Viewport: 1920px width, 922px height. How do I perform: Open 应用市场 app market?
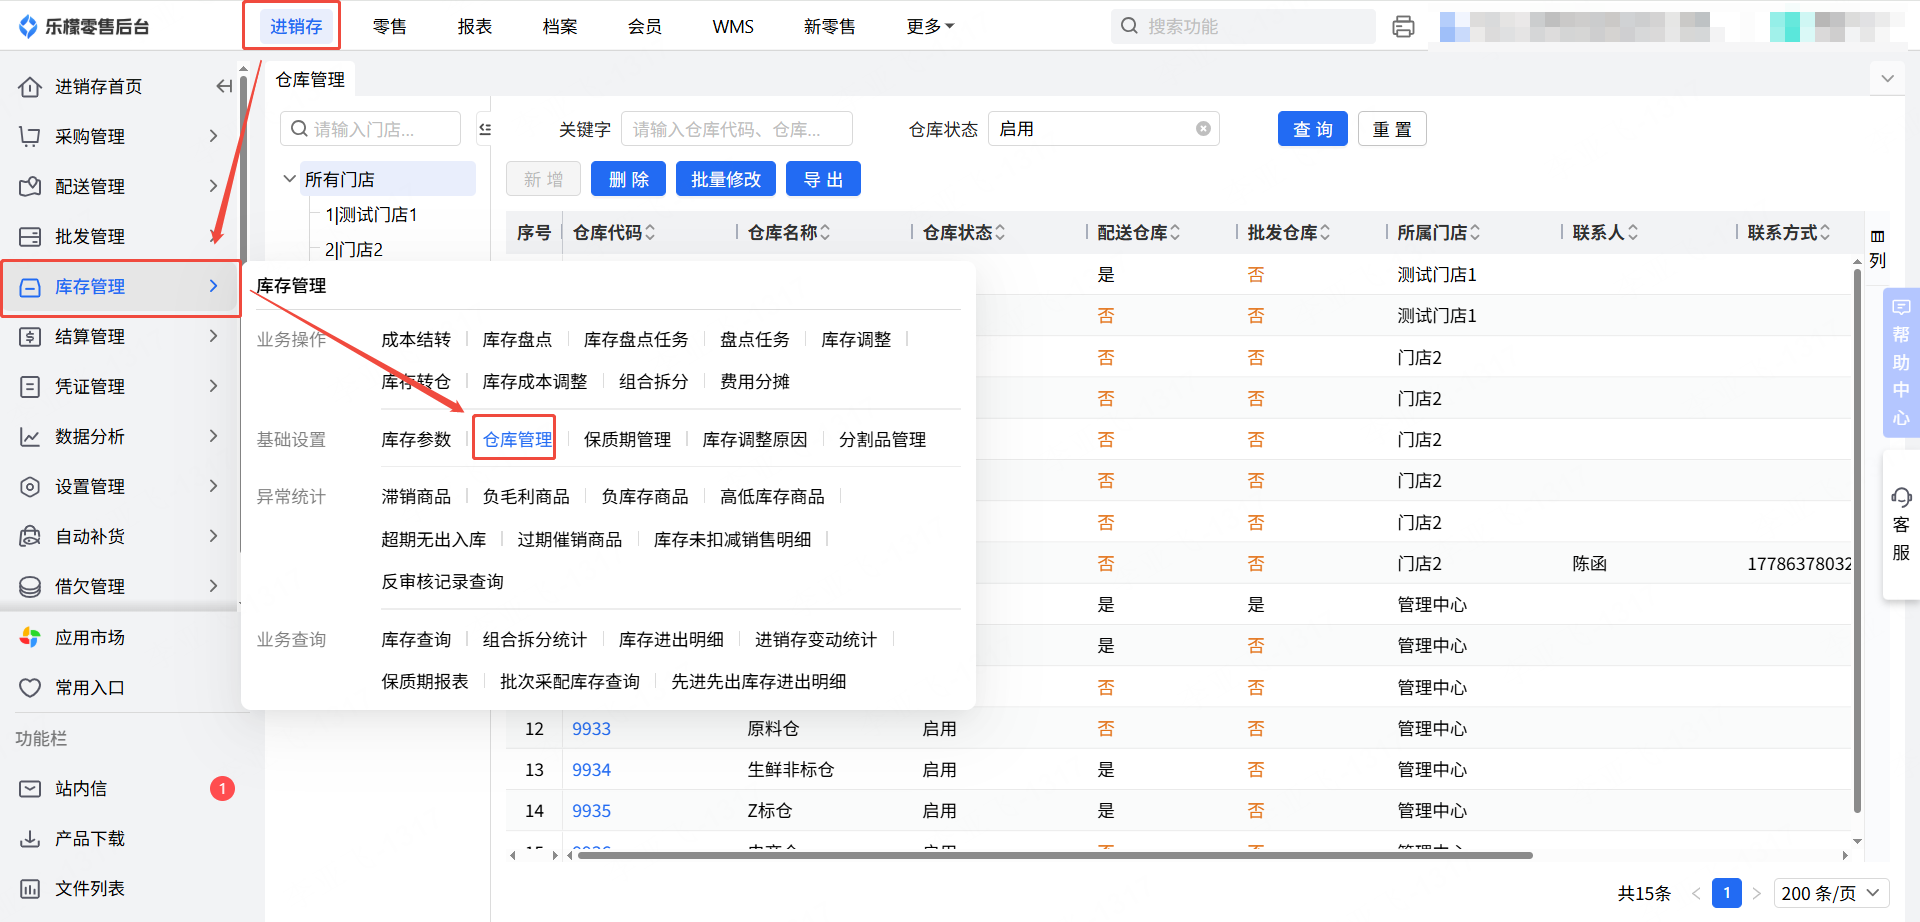(x=89, y=638)
